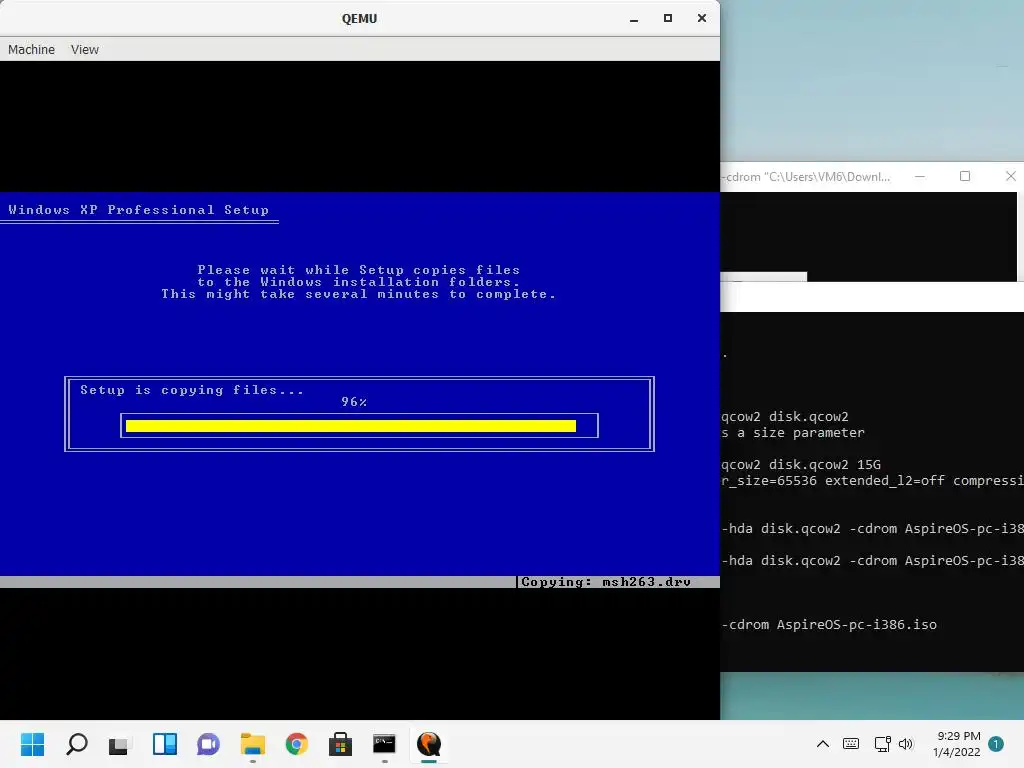Click 'Copying: msh263.drv' status text

tap(605, 582)
